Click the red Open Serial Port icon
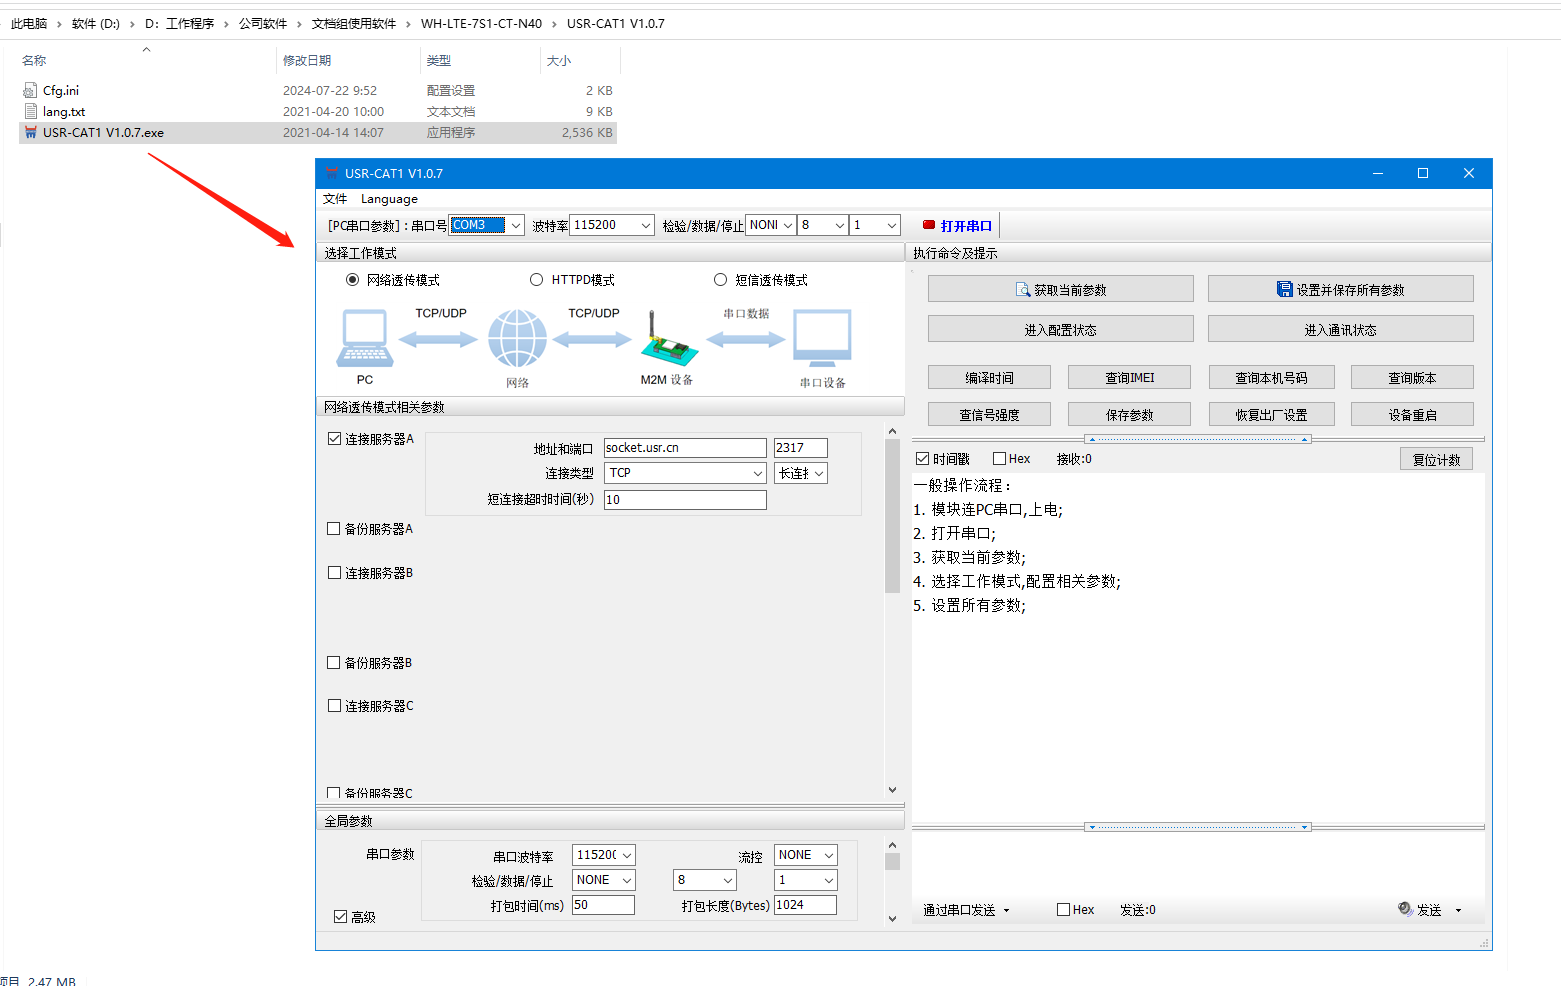Viewport: 1561px width, 986px height. tap(928, 225)
